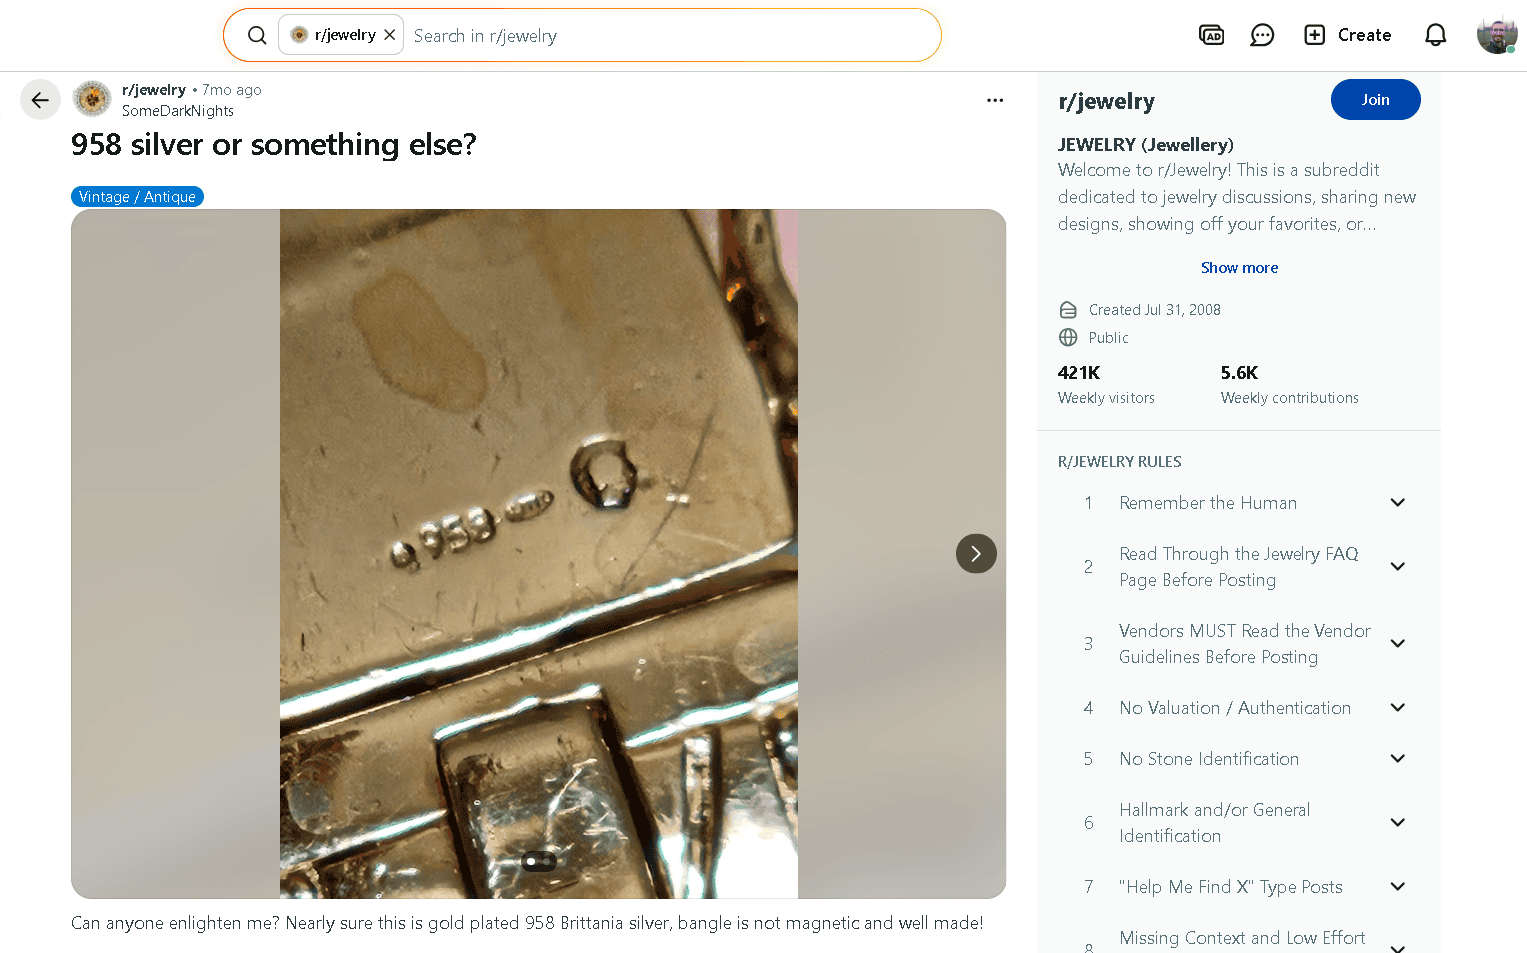Open the user profile avatar menu

(1496, 35)
